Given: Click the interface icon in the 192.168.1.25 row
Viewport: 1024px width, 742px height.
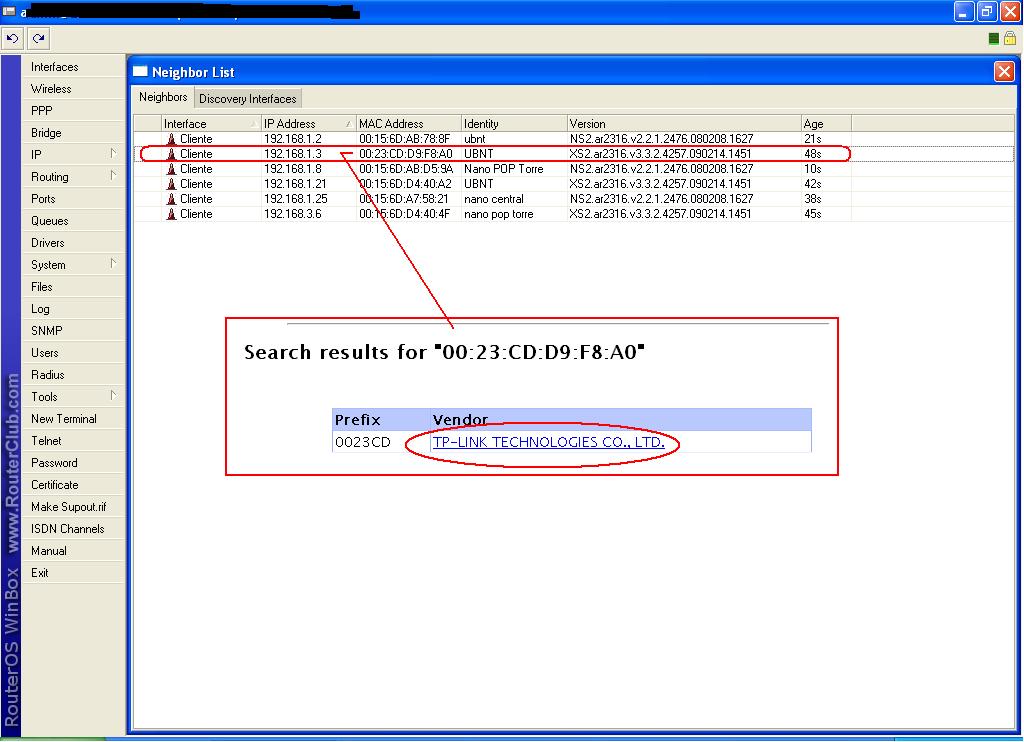Looking at the screenshot, I should point(171,199).
